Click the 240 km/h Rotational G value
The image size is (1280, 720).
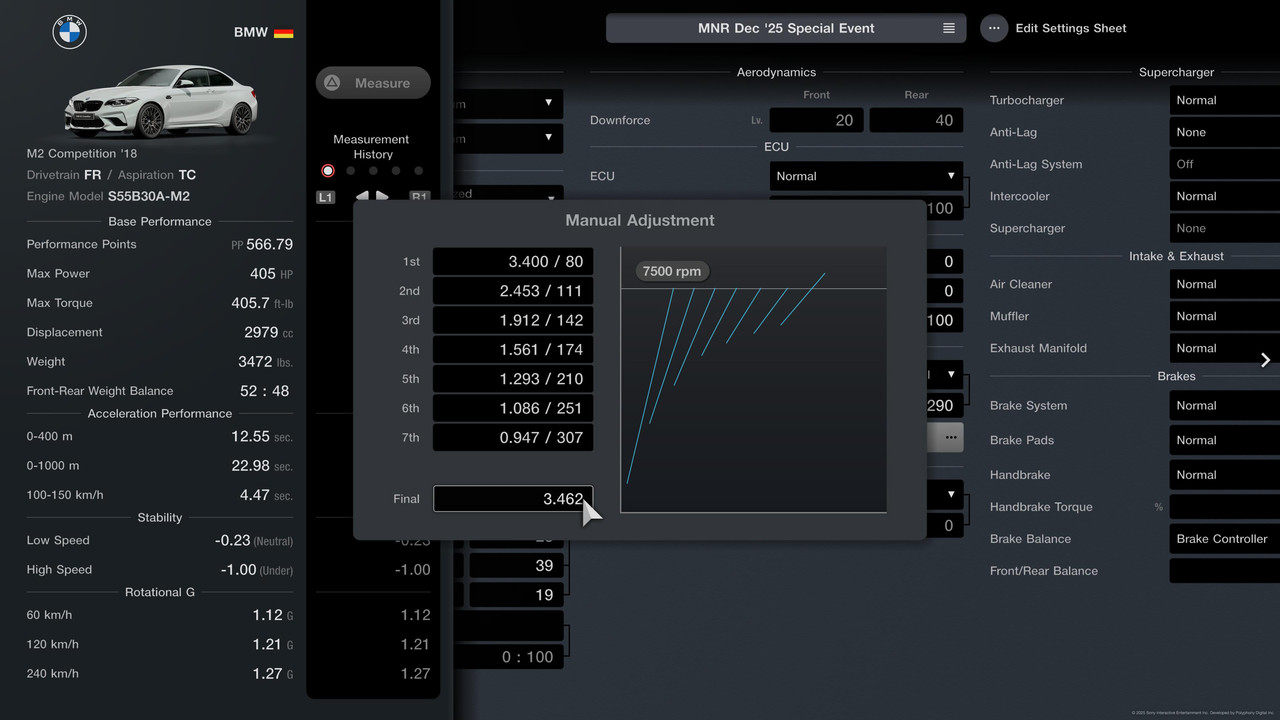273,673
